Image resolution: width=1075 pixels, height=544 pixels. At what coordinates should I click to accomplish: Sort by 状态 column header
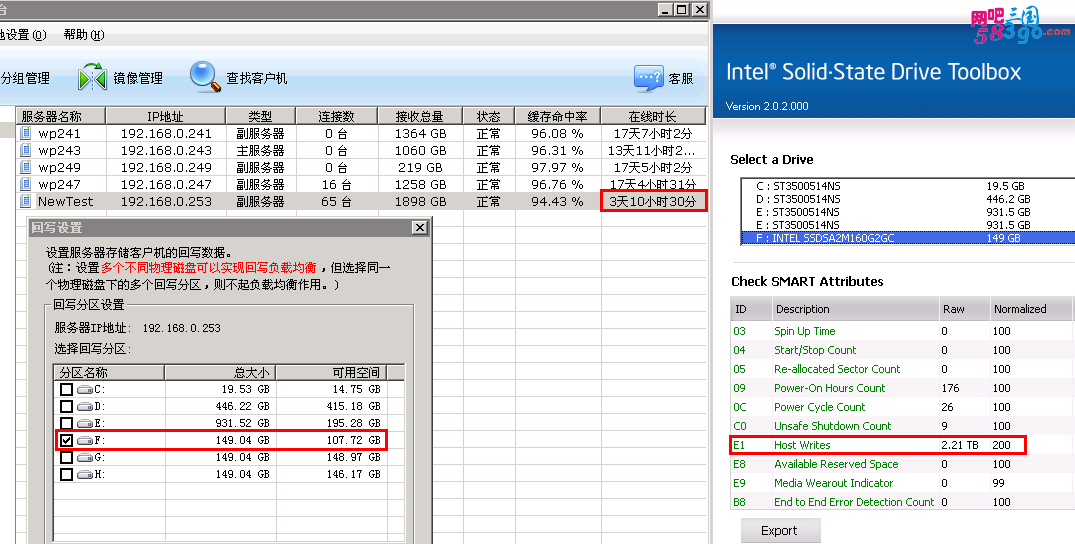click(x=489, y=116)
